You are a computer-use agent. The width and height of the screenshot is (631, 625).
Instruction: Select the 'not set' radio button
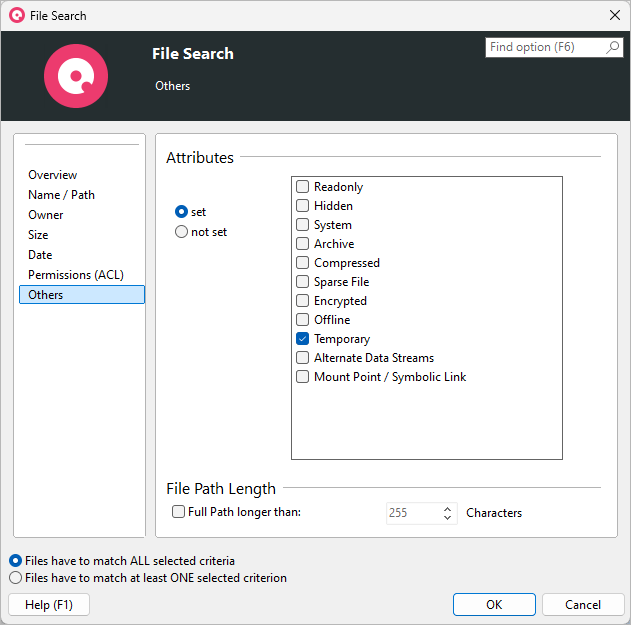(181, 232)
